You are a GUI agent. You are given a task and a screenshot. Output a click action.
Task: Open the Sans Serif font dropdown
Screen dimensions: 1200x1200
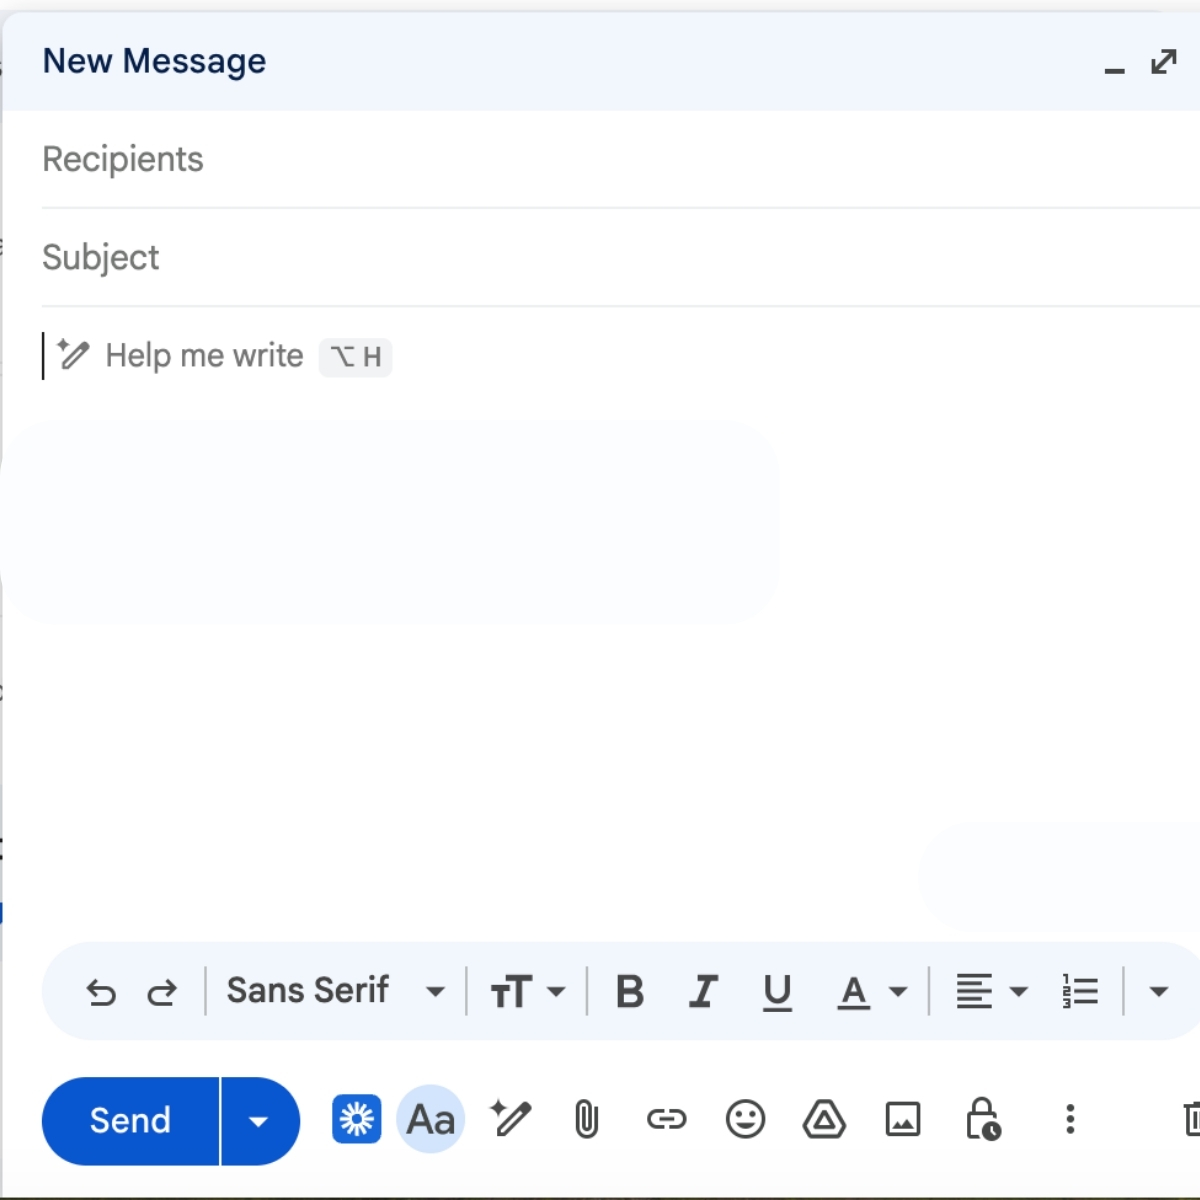click(x=335, y=991)
